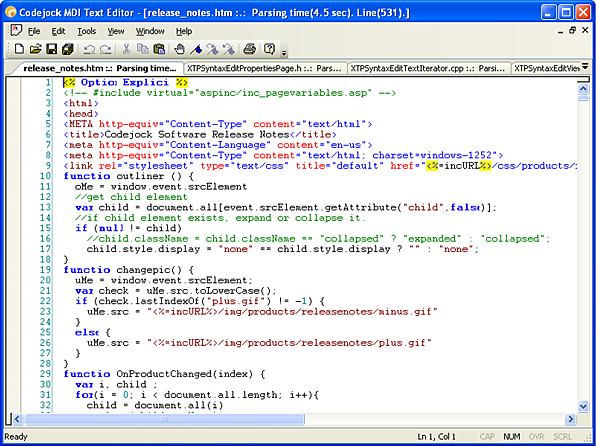The height and width of the screenshot is (446, 596).
Task: Click the '<html>' tag on line 3
Action: (81, 103)
